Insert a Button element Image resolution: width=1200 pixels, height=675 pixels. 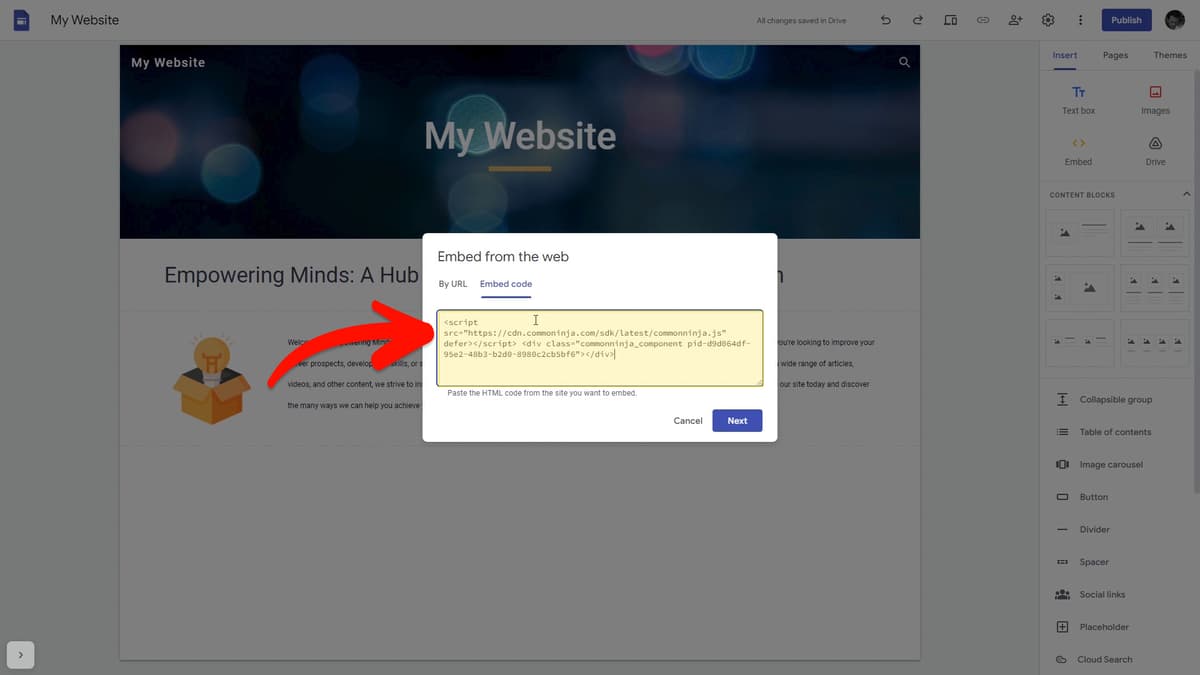click(1082, 497)
